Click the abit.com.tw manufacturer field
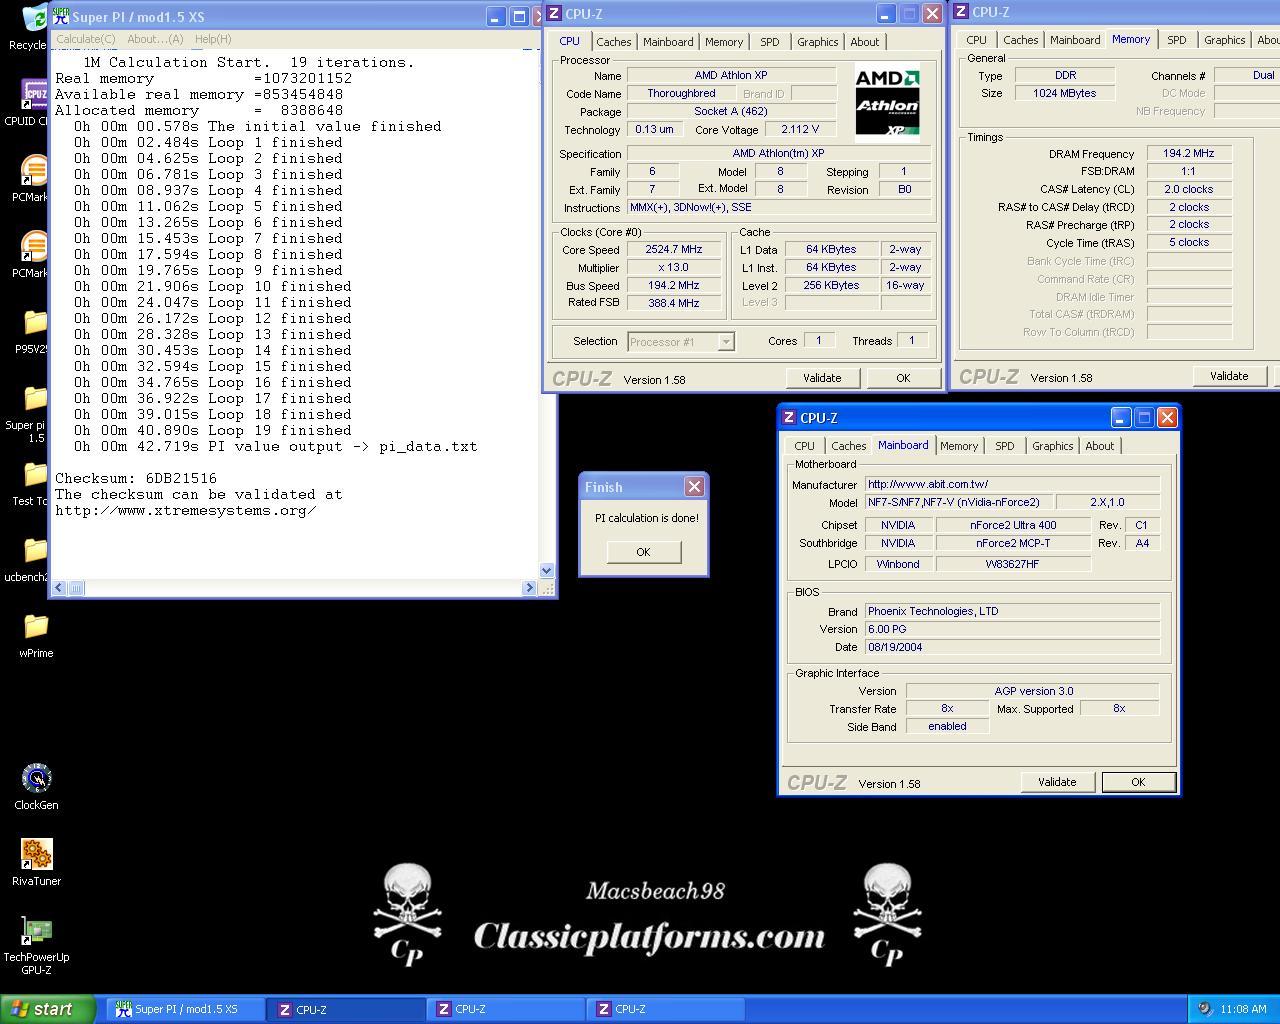The height and width of the screenshot is (1024, 1280). pyautogui.click(x=1012, y=484)
